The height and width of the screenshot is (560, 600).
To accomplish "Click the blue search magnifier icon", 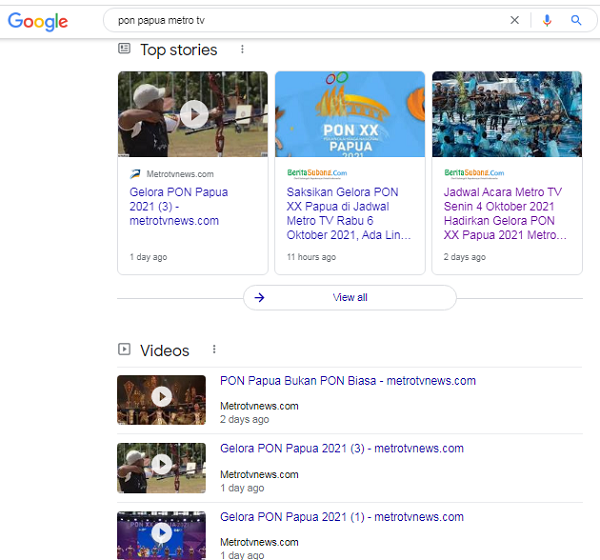I will (576, 20).
